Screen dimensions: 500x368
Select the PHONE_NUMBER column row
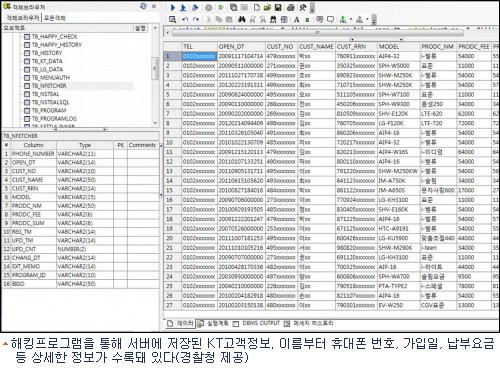[x=80, y=154]
